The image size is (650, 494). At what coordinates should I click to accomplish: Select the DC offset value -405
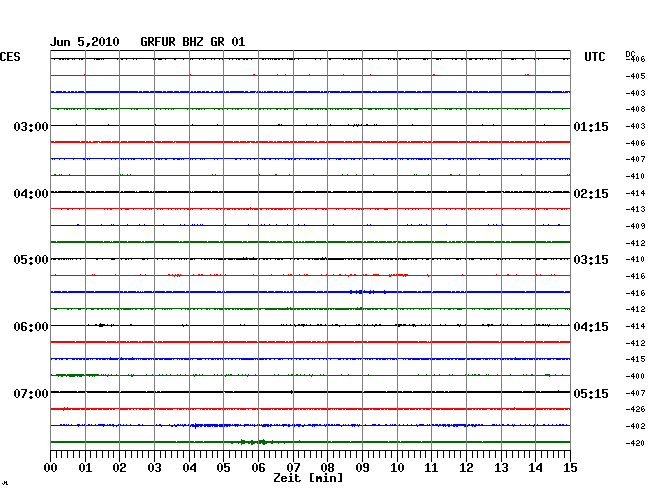pyautogui.click(x=635, y=76)
